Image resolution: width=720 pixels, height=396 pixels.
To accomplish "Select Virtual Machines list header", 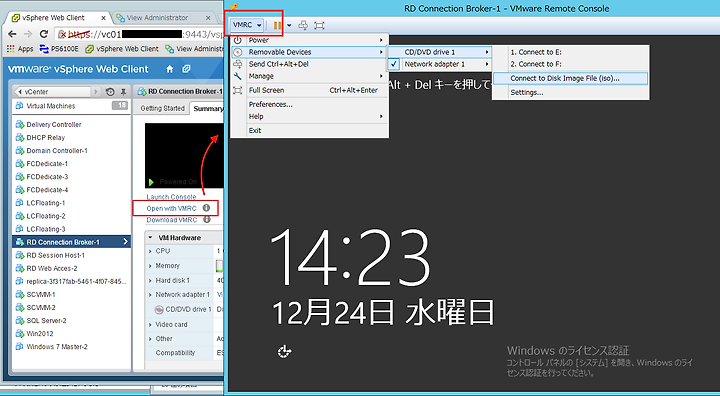I will 71,106.
